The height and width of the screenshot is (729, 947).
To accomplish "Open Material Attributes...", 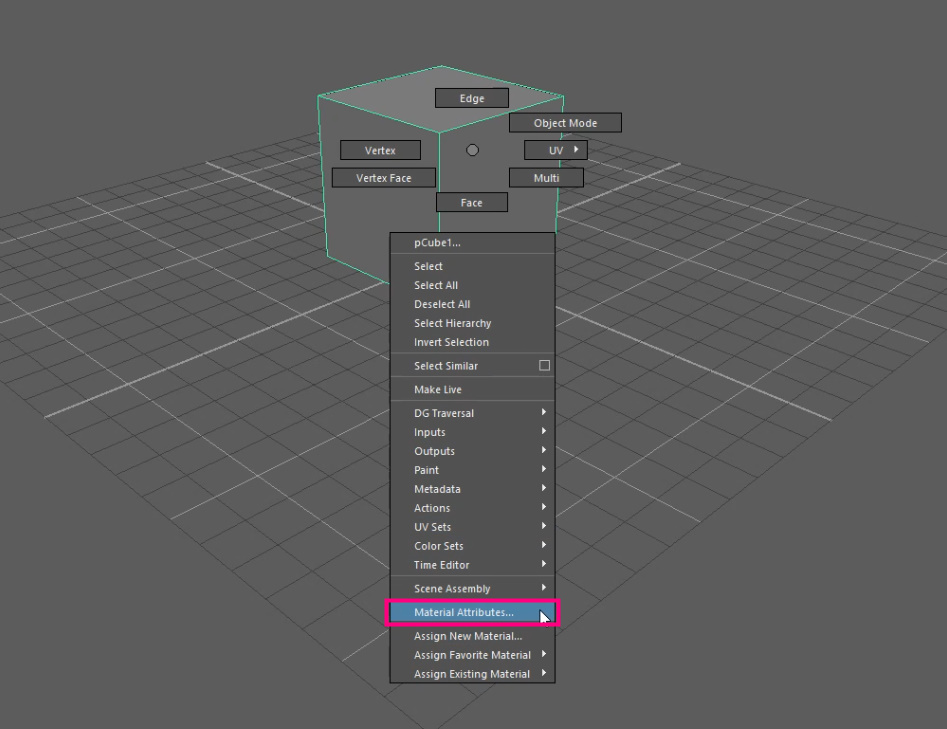I will 472,612.
